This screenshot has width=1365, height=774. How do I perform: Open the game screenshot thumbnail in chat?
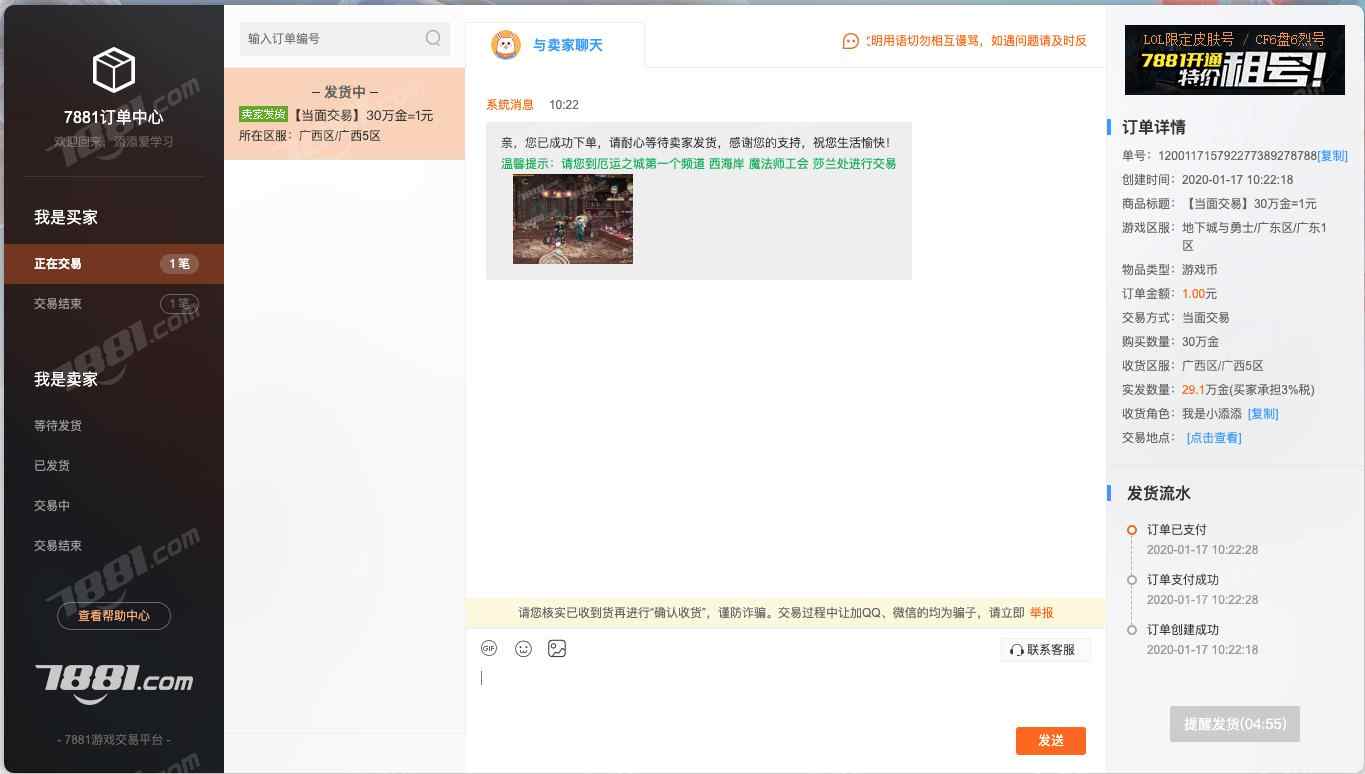click(x=573, y=219)
